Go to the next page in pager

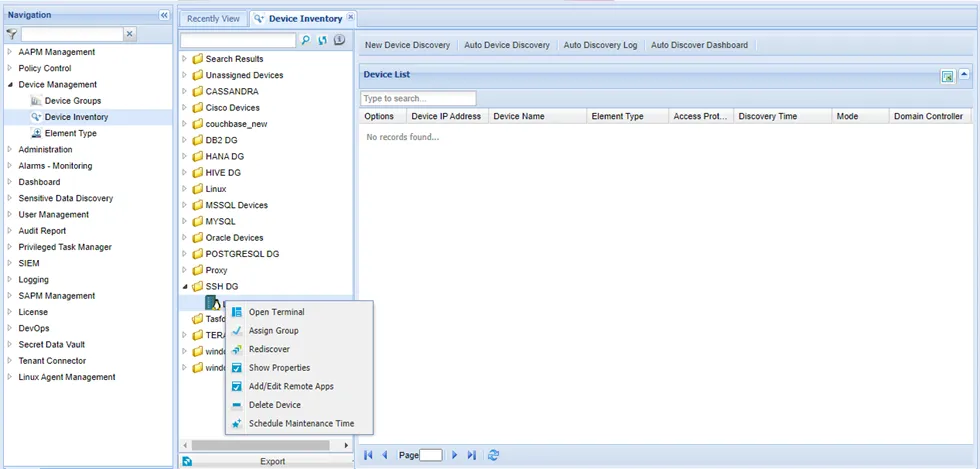(x=455, y=455)
